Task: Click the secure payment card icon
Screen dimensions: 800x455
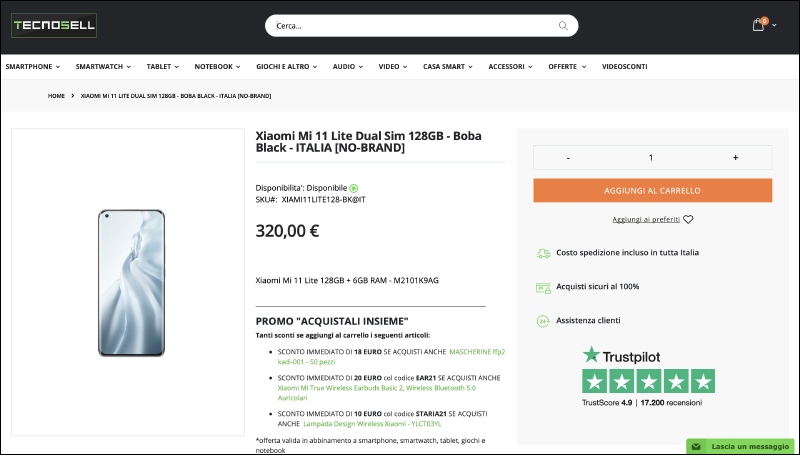Action: pos(543,287)
